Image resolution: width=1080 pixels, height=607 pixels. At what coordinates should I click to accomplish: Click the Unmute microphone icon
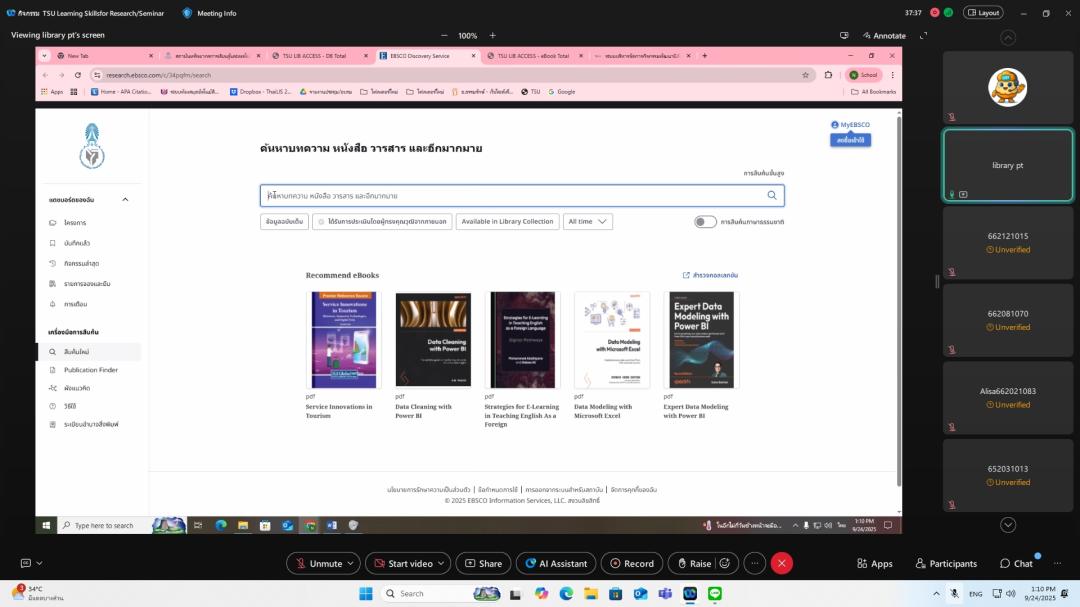[x=299, y=564]
